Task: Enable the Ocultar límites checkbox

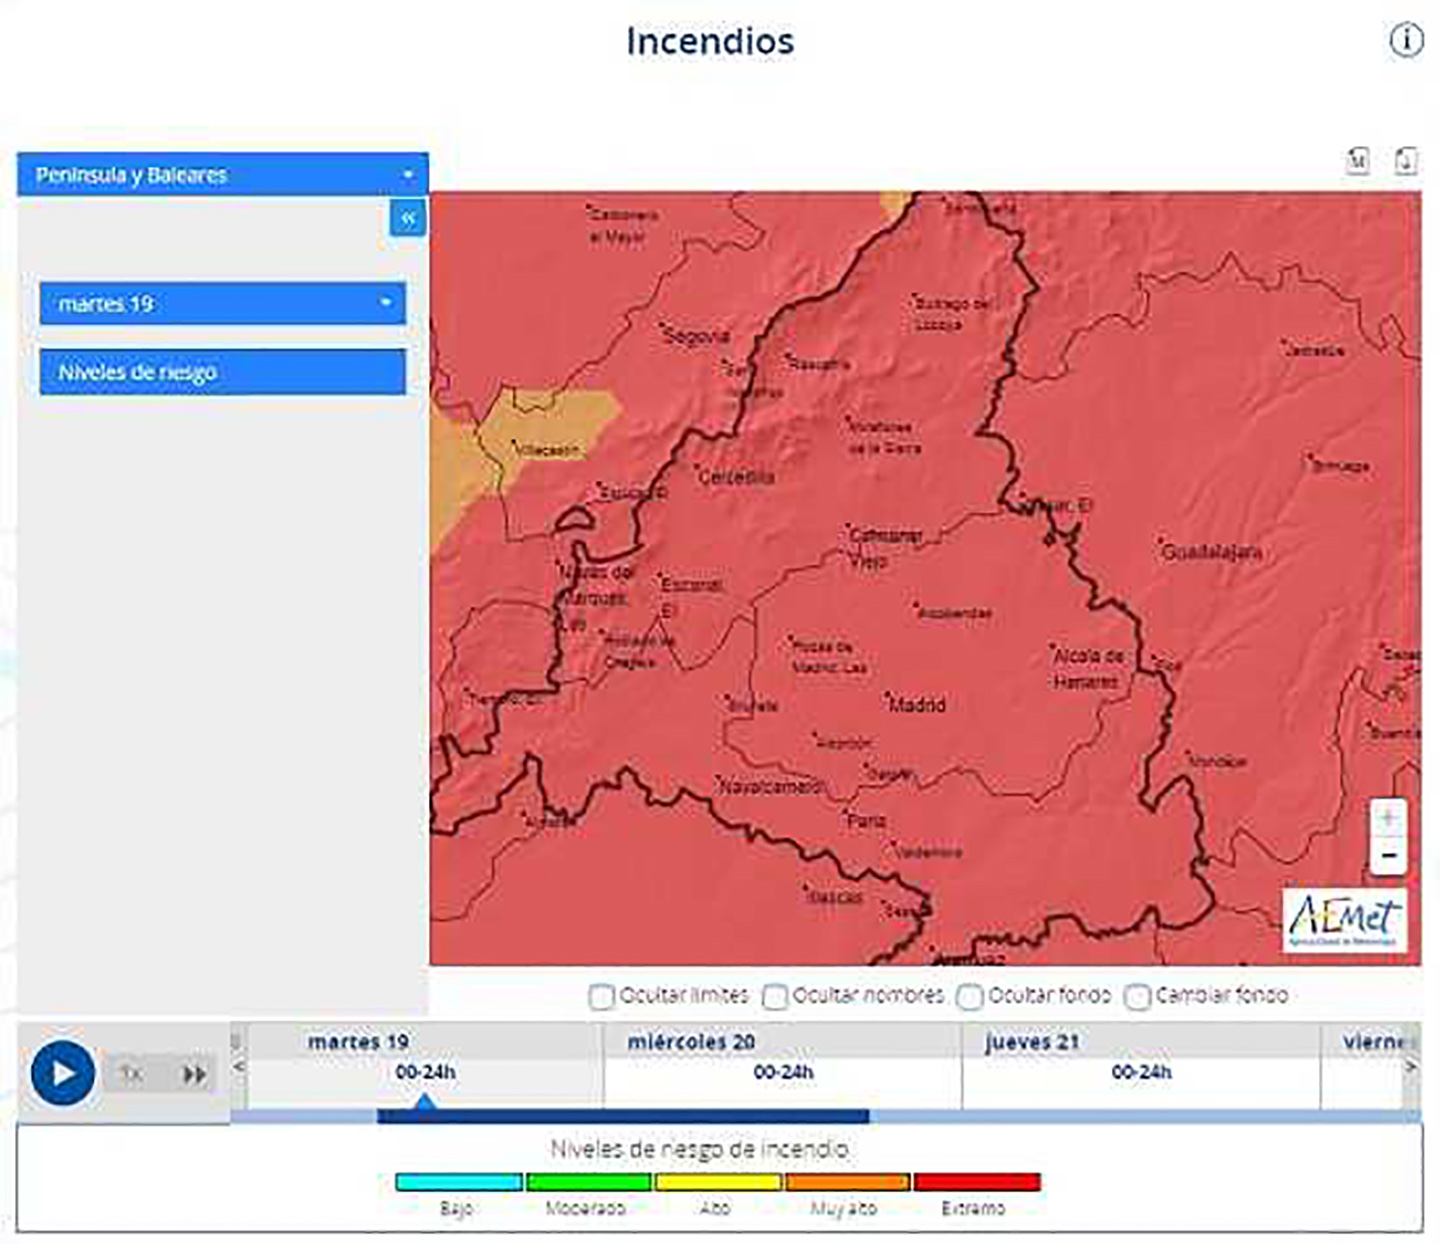Action: tap(601, 997)
